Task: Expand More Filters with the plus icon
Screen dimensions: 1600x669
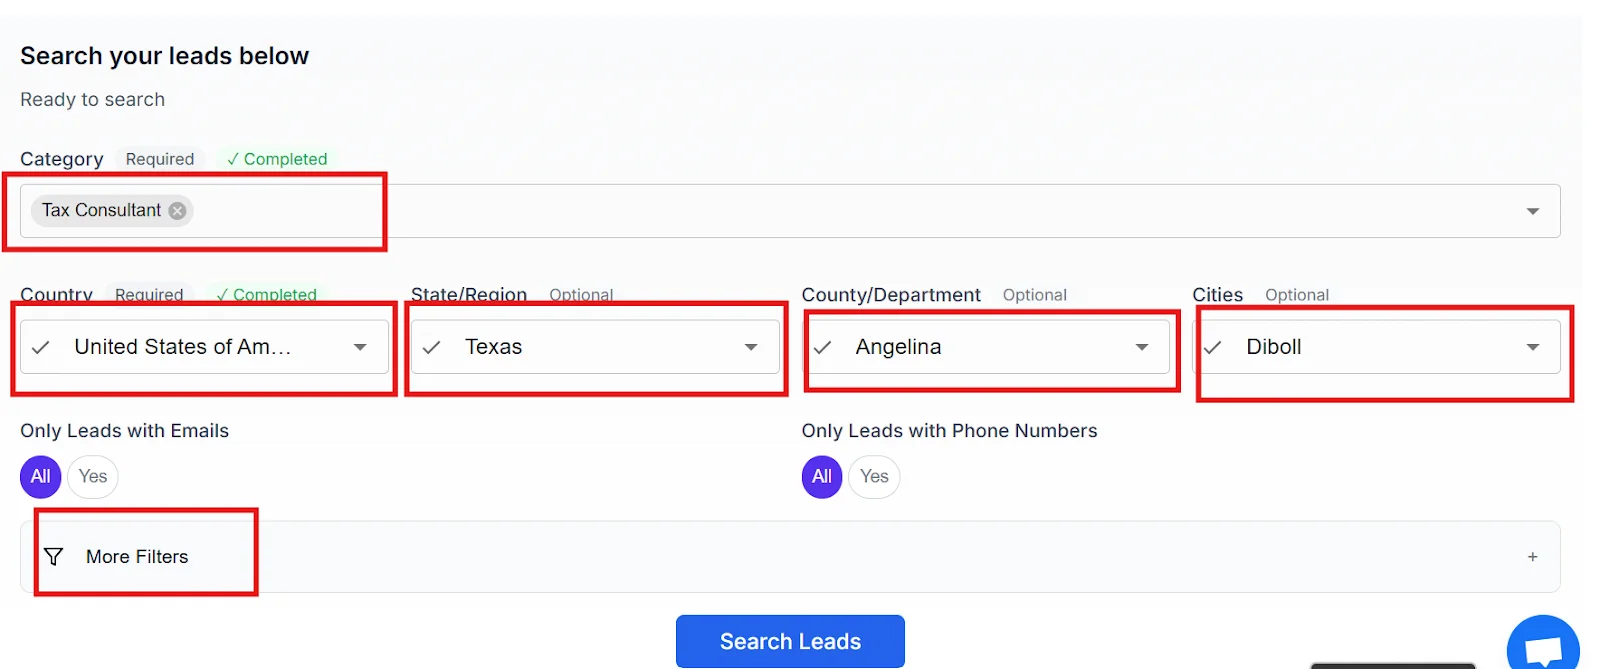Action: coord(1532,557)
